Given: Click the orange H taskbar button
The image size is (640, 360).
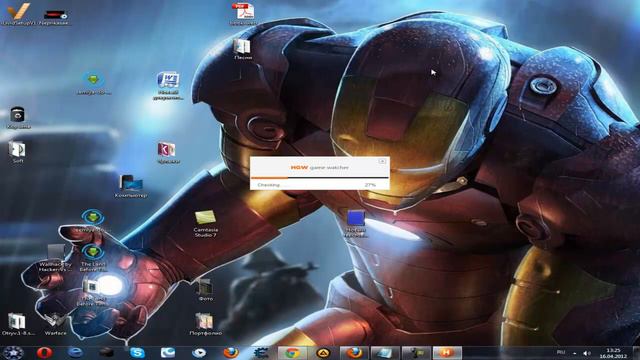Looking at the screenshot, I should [x=447, y=353].
